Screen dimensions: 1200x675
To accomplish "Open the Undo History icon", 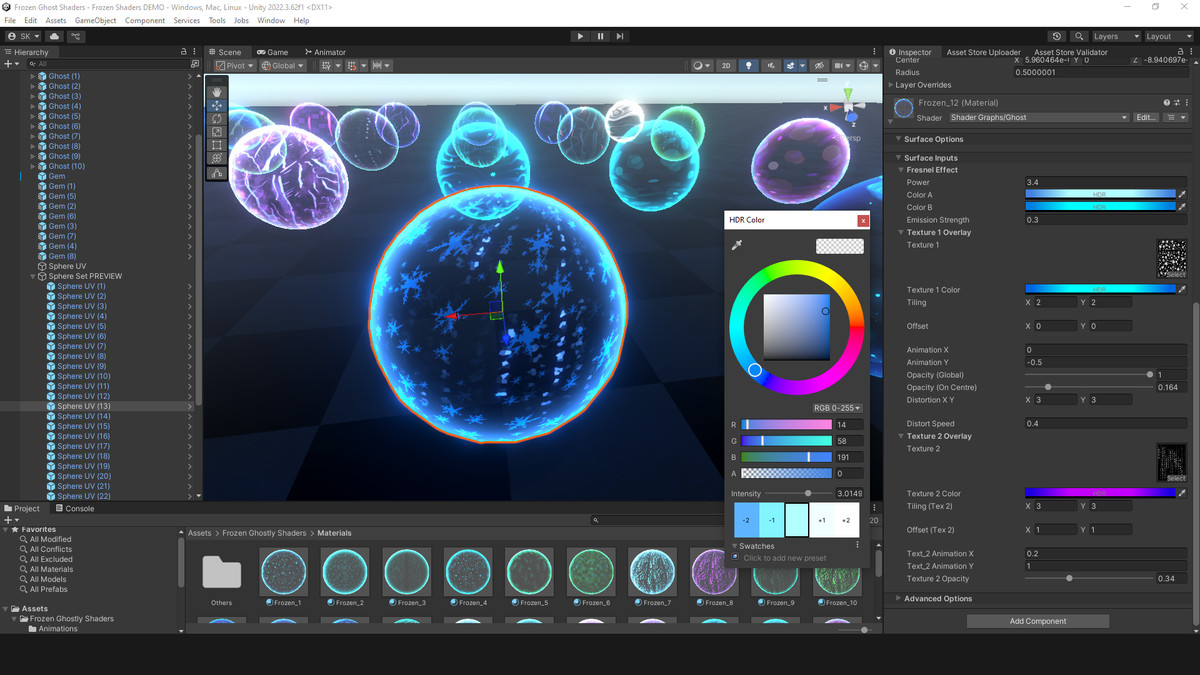I will point(1057,36).
